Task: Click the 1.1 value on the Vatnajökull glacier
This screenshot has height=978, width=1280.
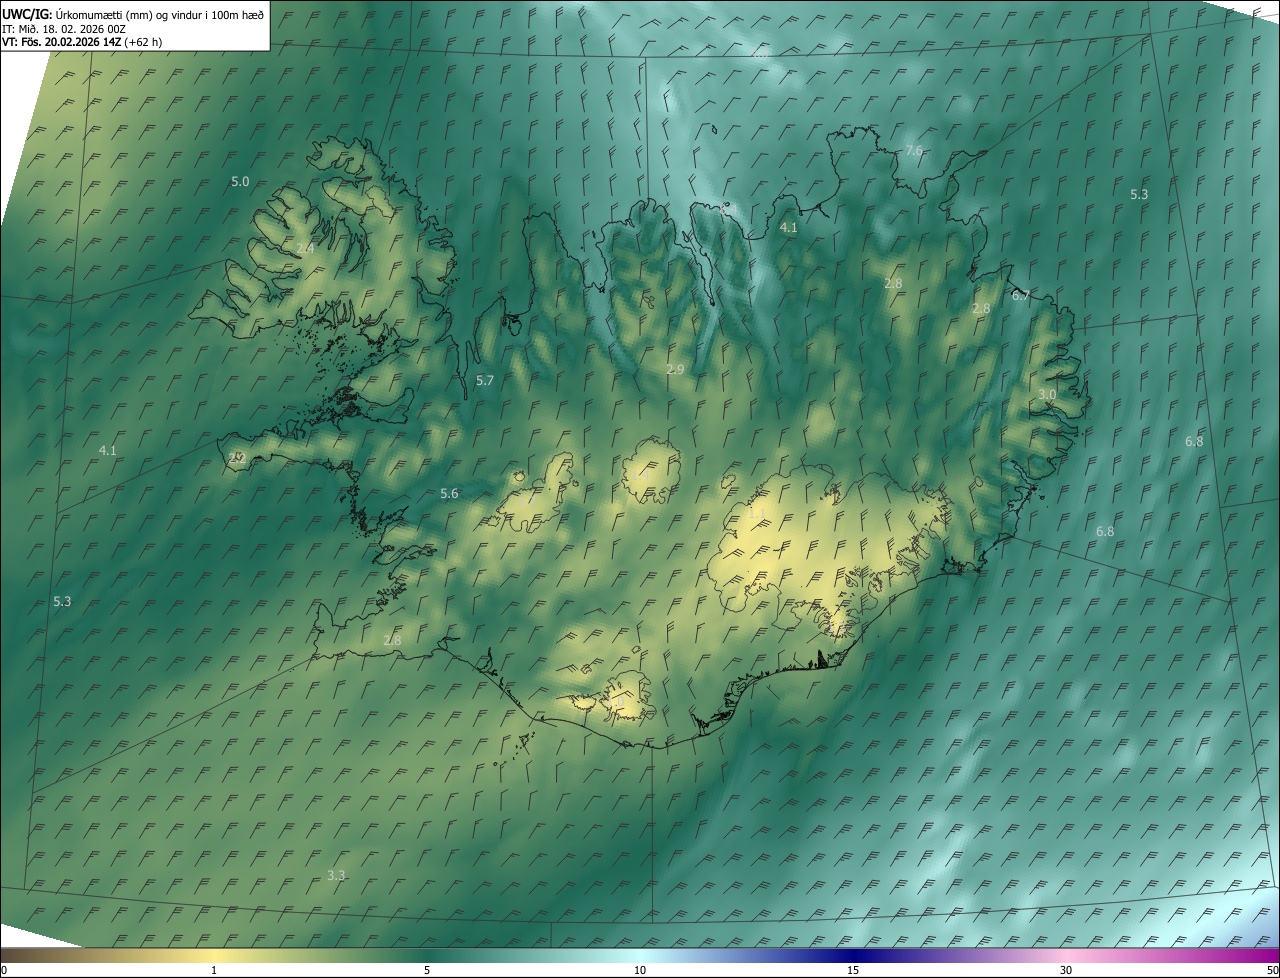Action: click(x=757, y=514)
